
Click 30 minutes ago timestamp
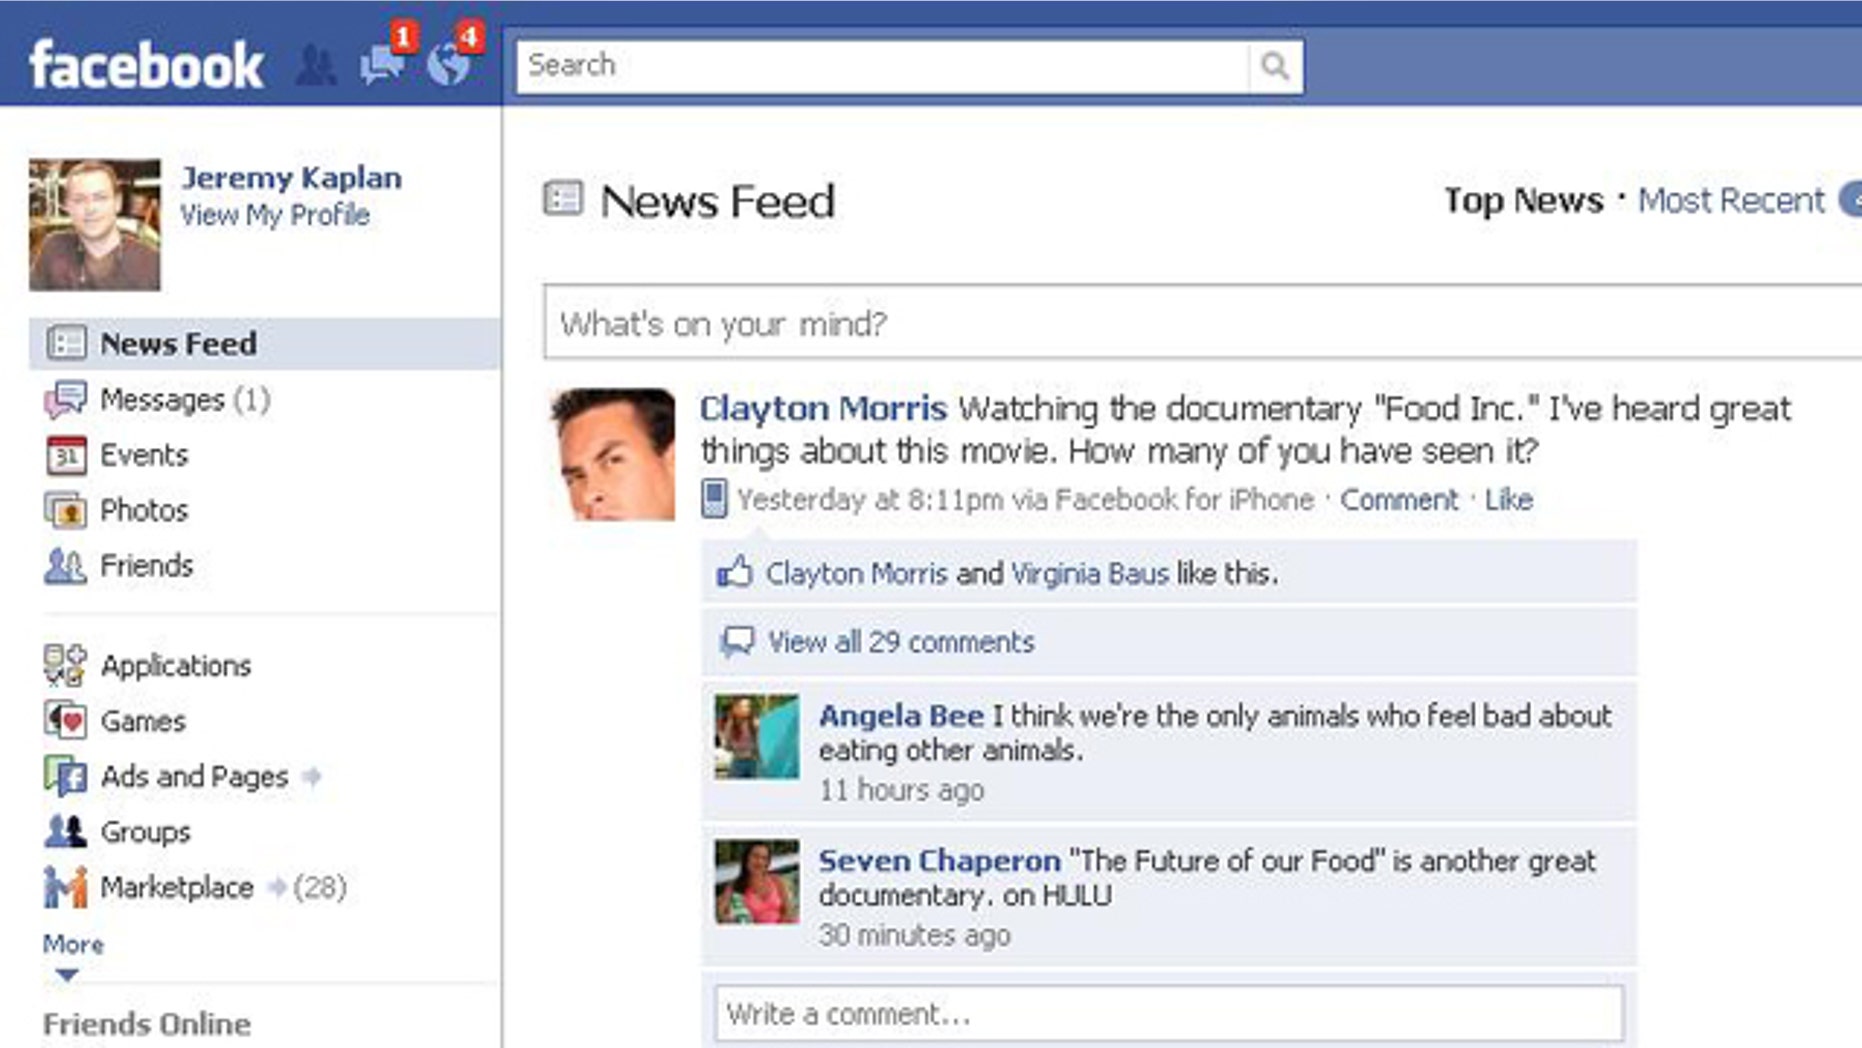[x=915, y=935]
